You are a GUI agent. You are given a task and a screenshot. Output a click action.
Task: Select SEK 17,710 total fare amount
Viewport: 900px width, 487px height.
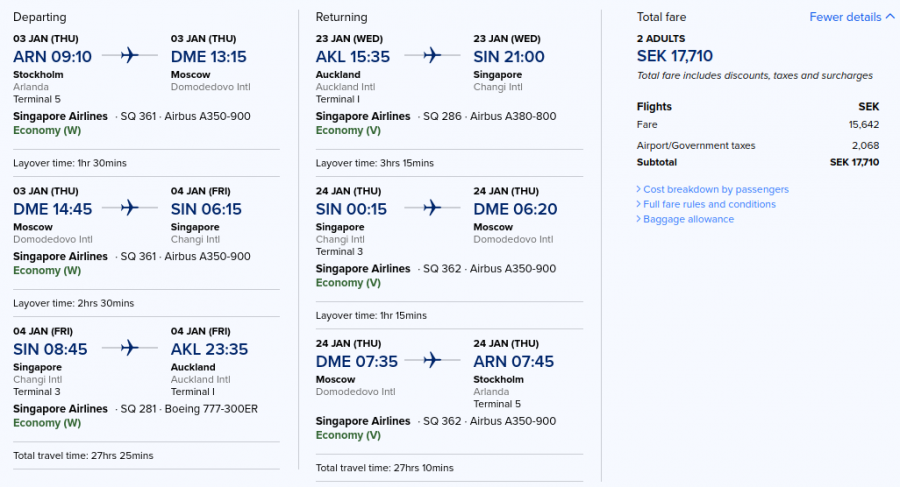(675, 56)
